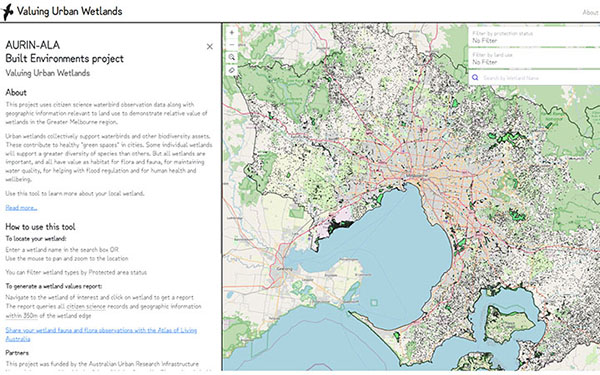The height and width of the screenshot is (375, 600).
Task: Click the bird logo icon in header
Action: [x=7, y=12]
